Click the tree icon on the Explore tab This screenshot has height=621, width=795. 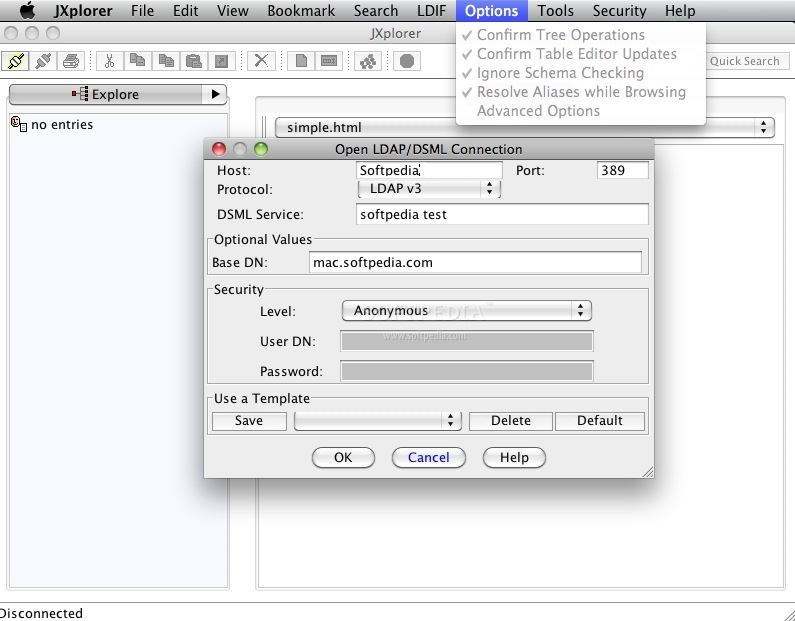80,94
